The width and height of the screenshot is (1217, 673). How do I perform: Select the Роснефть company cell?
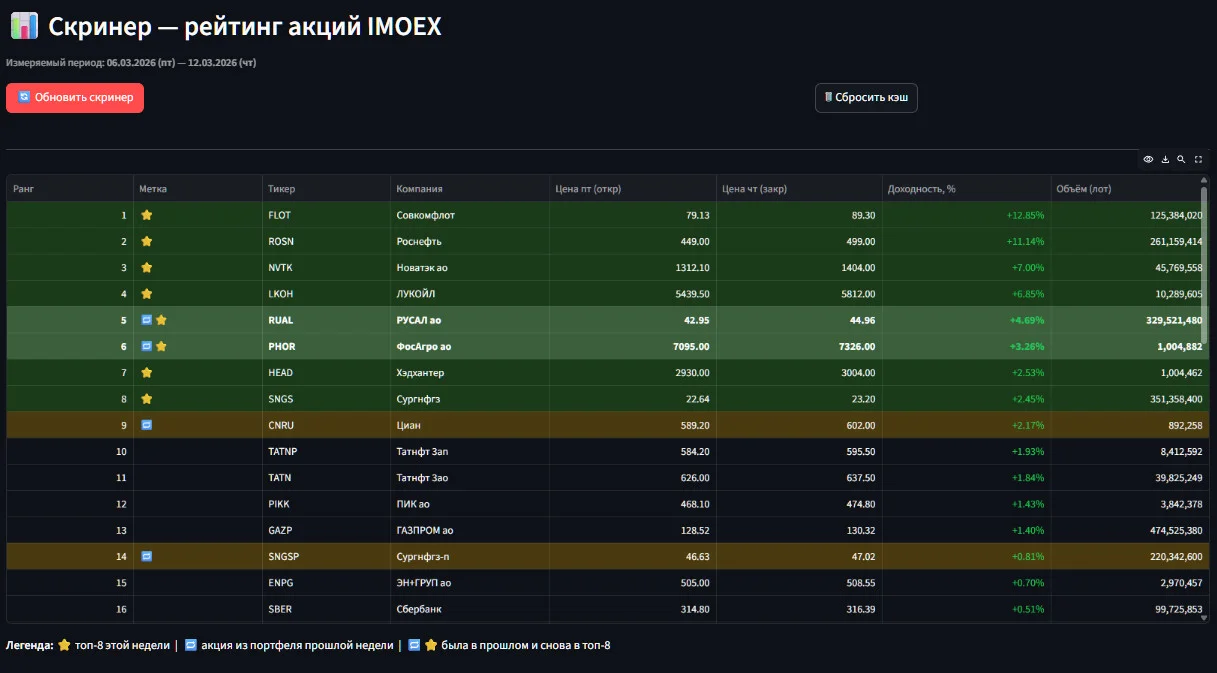click(x=469, y=241)
